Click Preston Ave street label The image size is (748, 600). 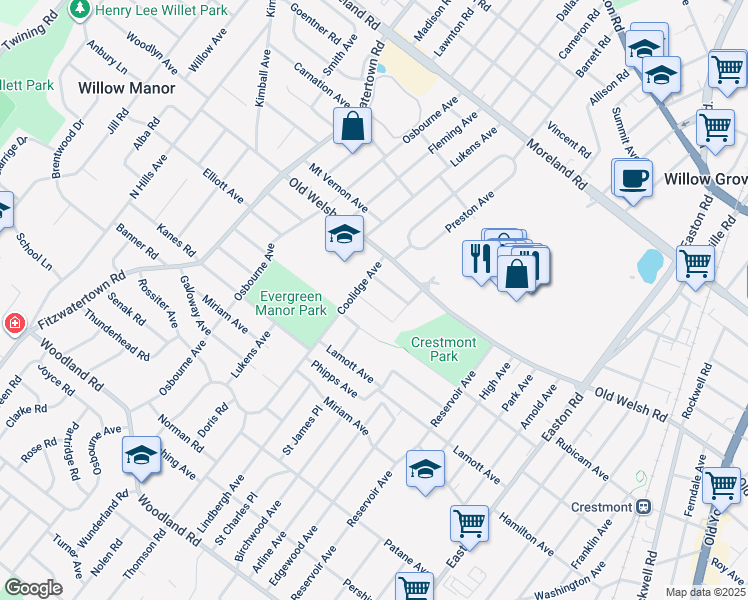click(470, 212)
